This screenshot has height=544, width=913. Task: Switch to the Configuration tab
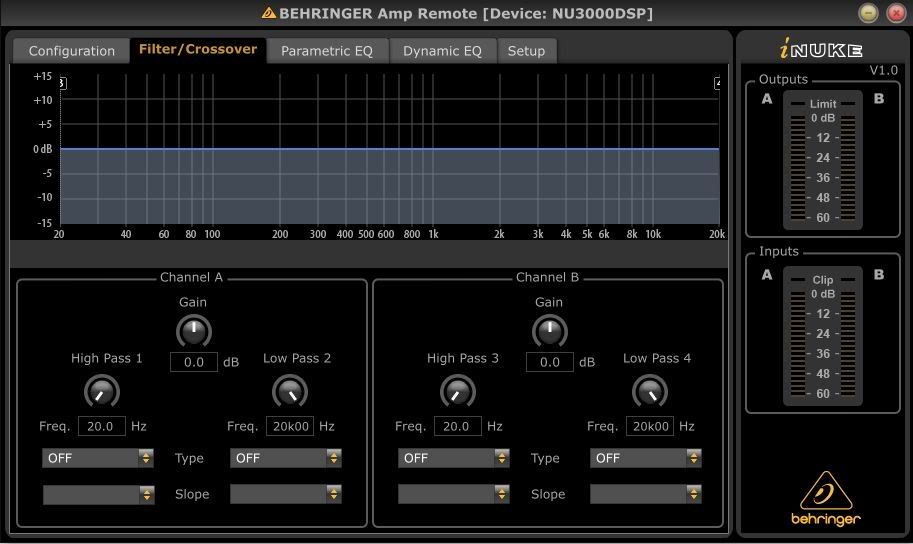click(72, 51)
